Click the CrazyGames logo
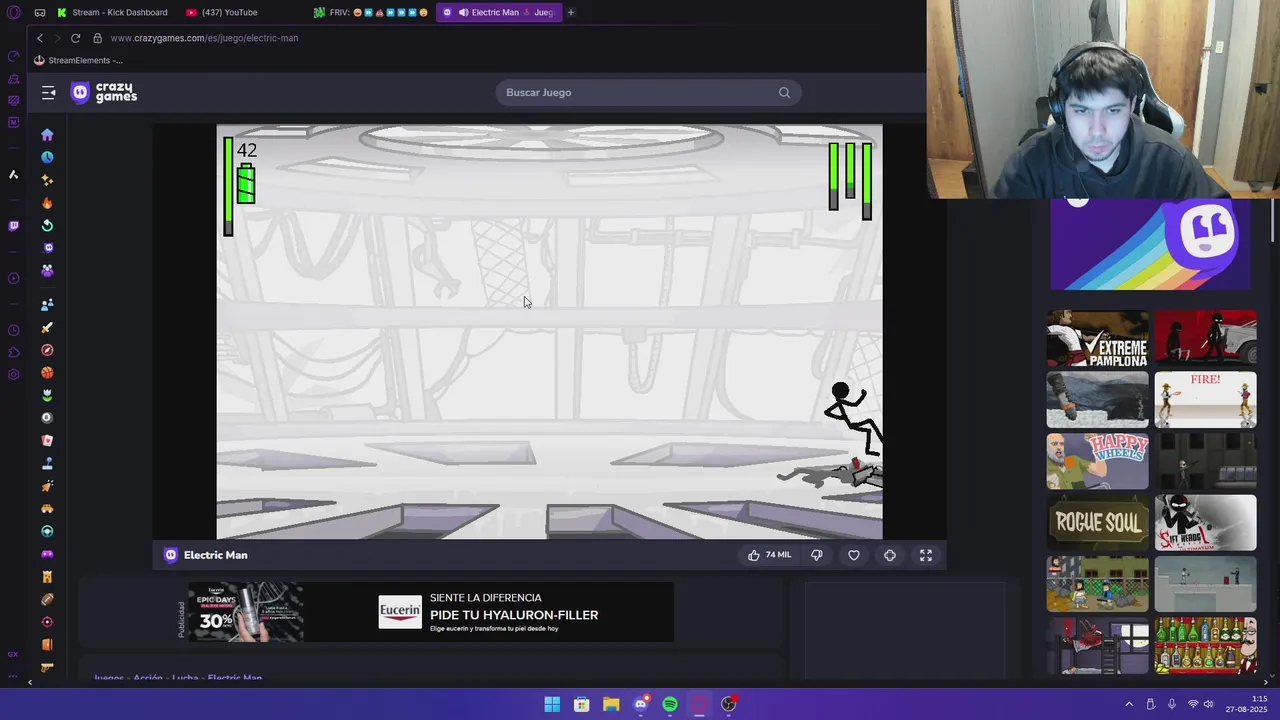 click(x=104, y=92)
